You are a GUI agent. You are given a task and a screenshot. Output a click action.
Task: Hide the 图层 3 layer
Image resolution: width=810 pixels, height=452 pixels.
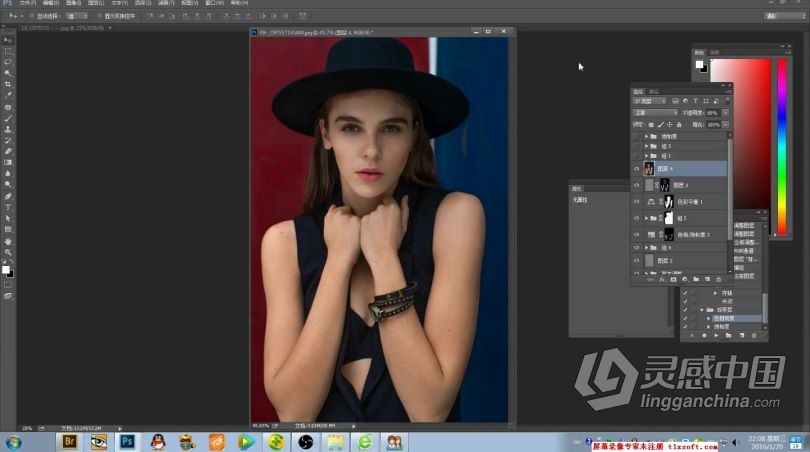pos(636,185)
